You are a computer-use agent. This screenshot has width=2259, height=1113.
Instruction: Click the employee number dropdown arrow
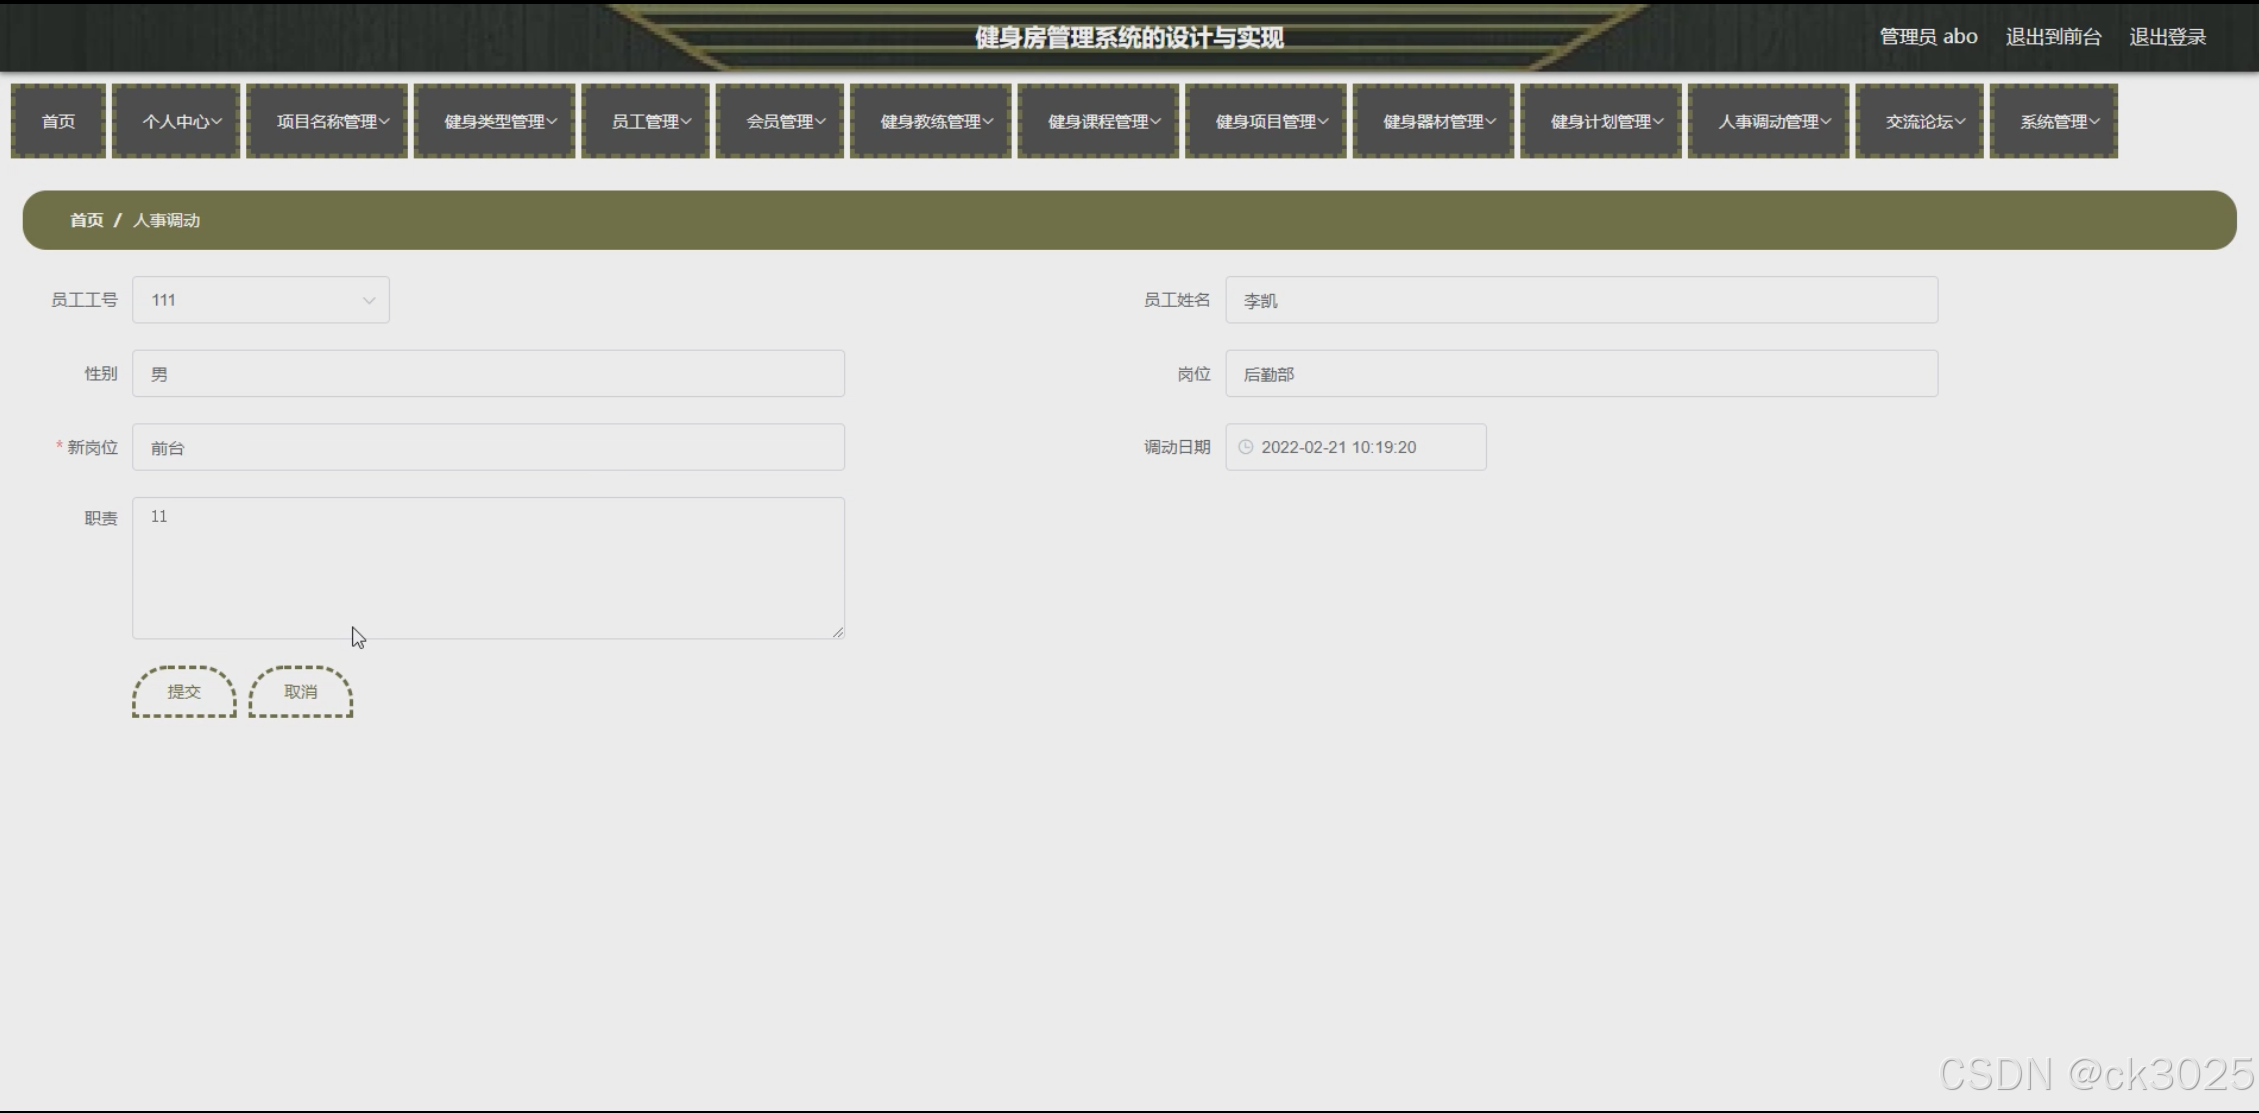(369, 300)
